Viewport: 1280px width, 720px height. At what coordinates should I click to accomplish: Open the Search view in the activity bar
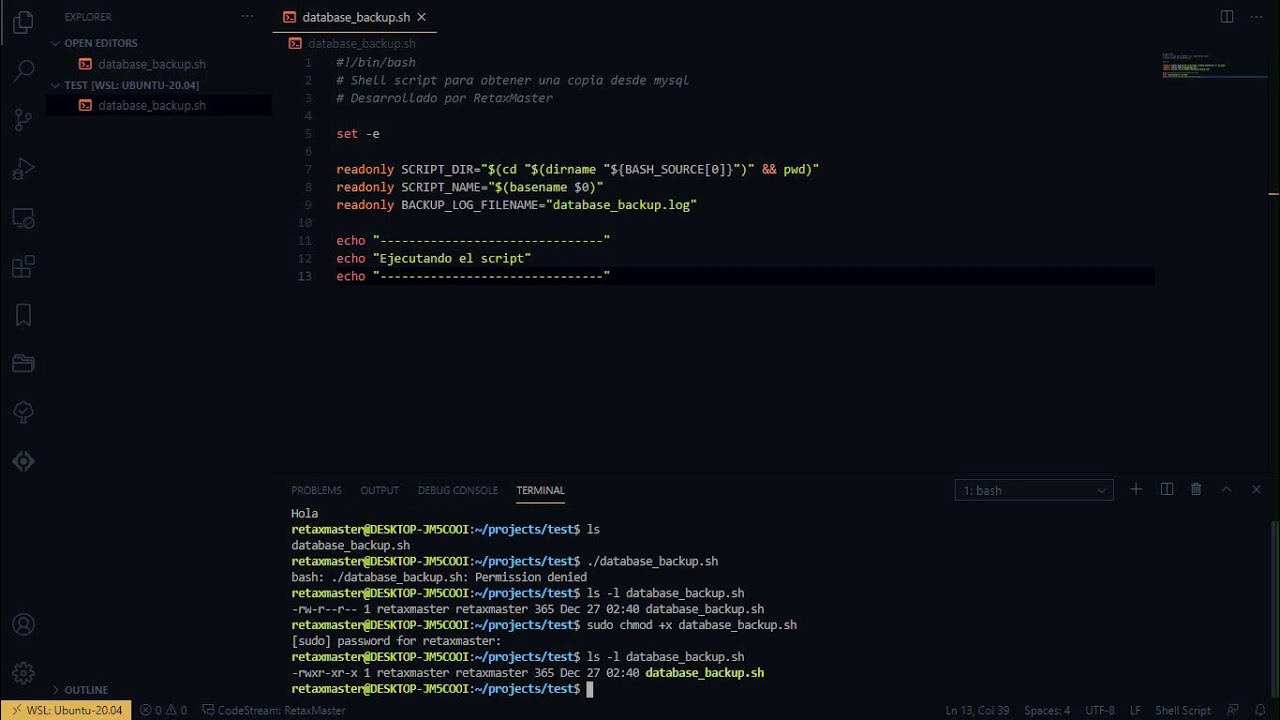click(x=24, y=71)
